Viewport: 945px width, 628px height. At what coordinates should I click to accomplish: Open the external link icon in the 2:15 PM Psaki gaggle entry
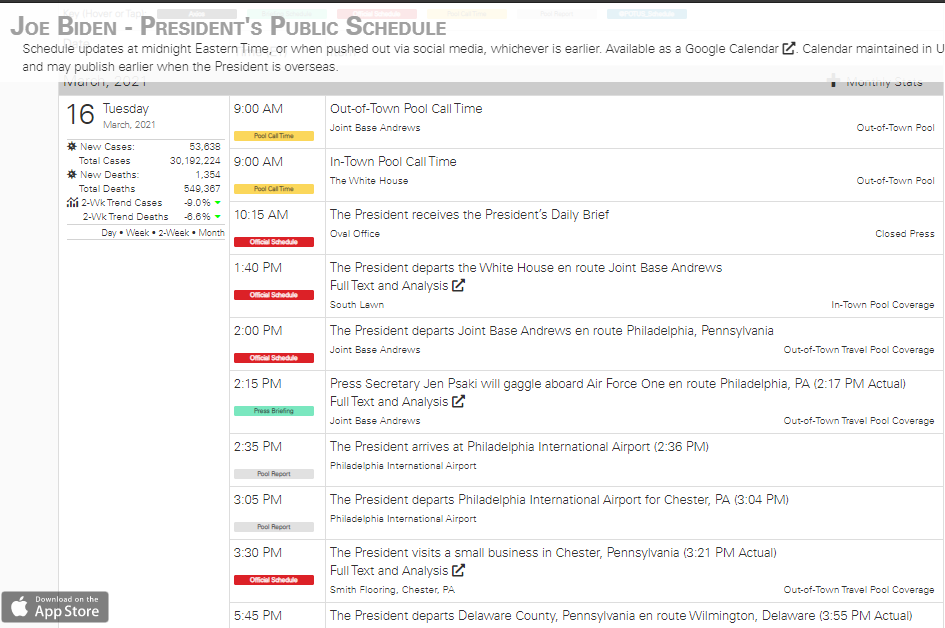[x=459, y=401]
